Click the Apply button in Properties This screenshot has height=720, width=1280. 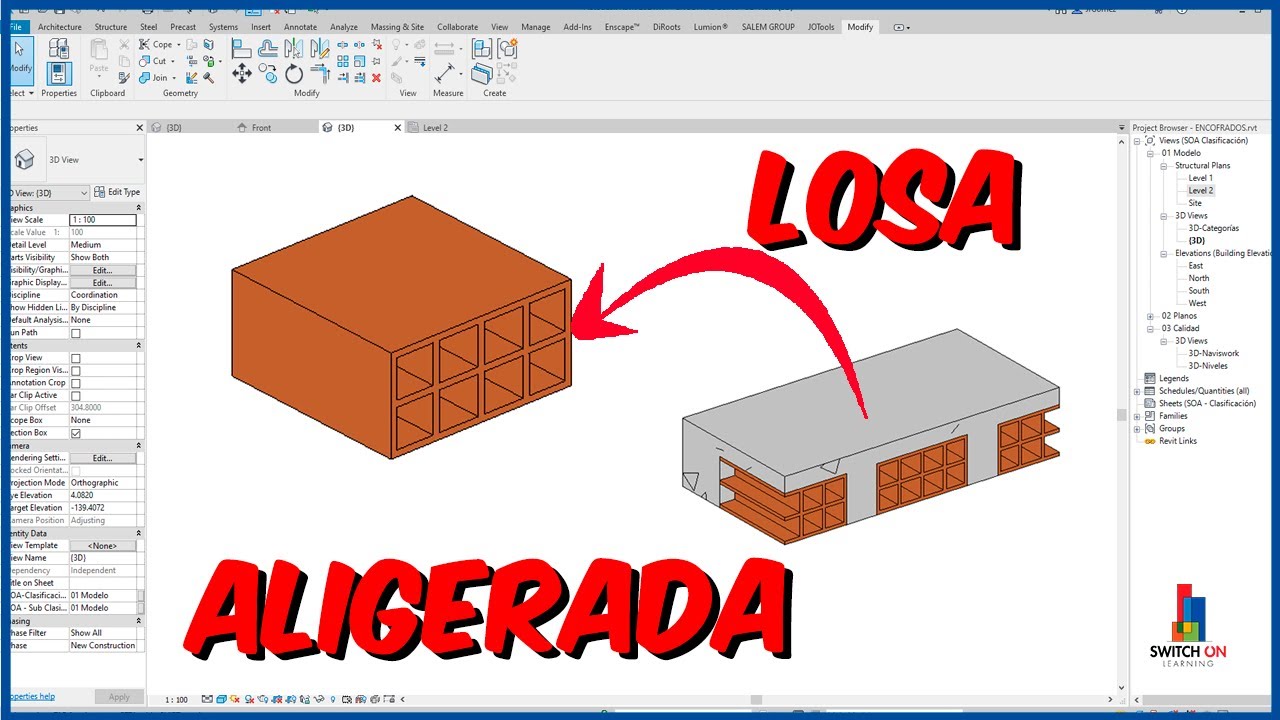(x=119, y=697)
